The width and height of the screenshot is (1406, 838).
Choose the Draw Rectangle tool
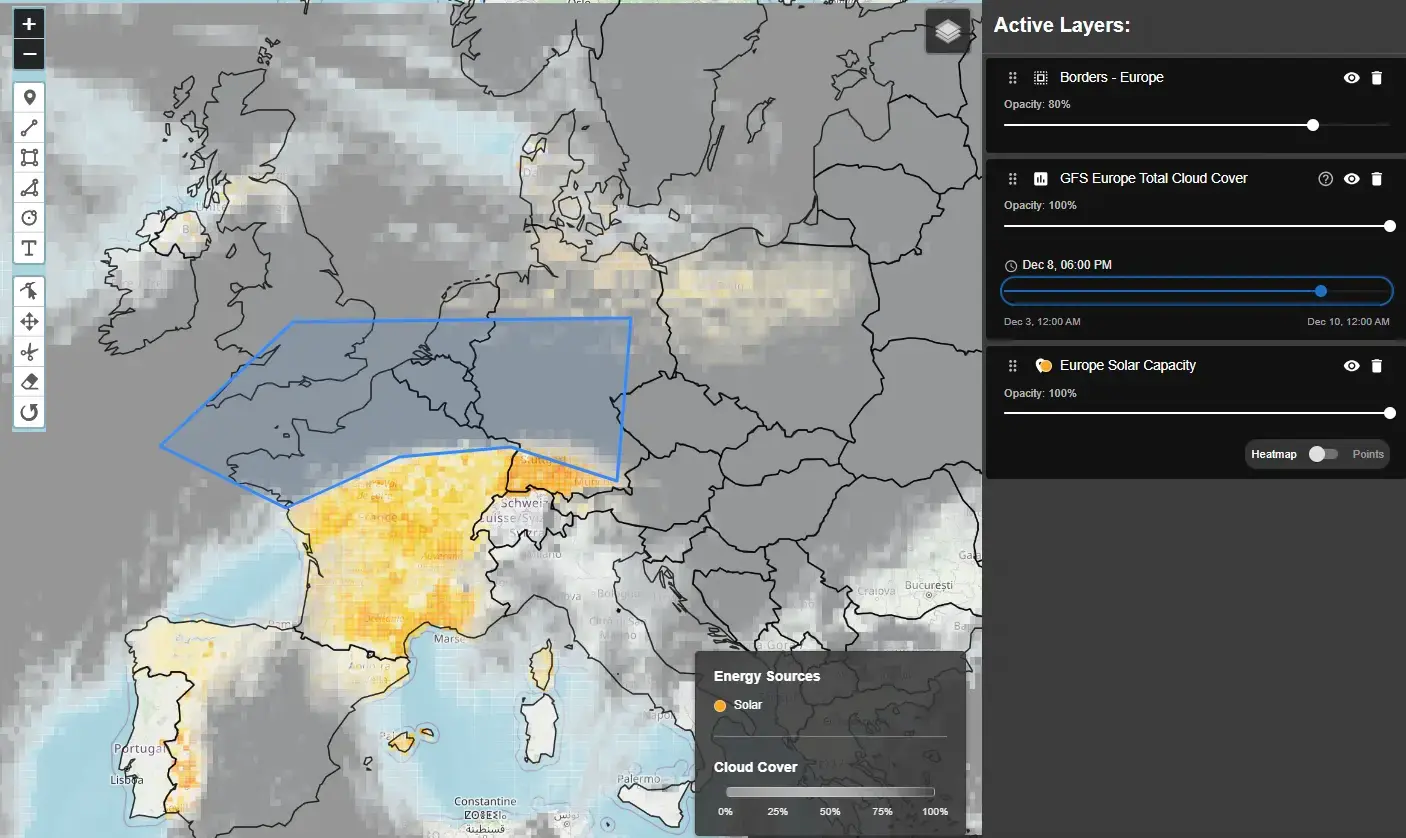[x=29, y=158]
